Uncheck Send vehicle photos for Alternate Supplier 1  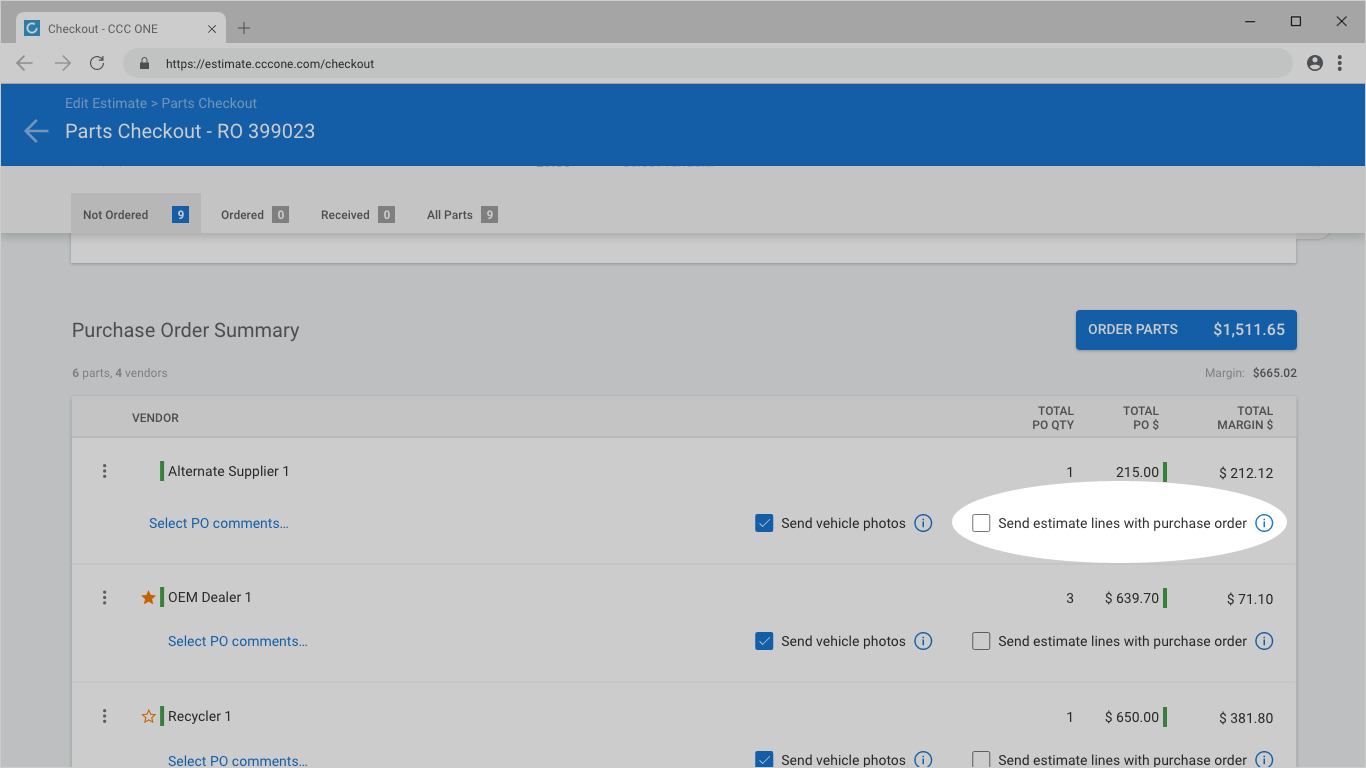coord(764,523)
